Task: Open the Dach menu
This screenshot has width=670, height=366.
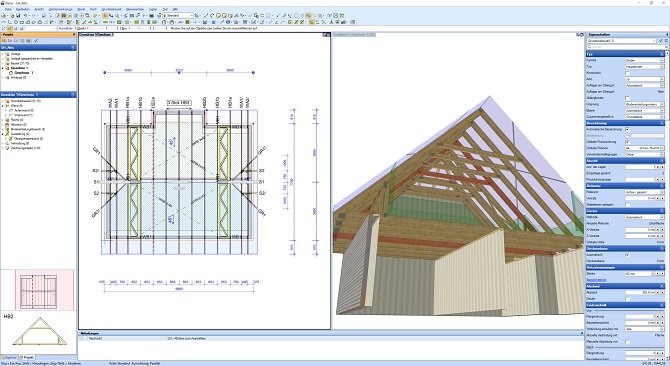Action: pyautogui.click(x=93, y=9)
